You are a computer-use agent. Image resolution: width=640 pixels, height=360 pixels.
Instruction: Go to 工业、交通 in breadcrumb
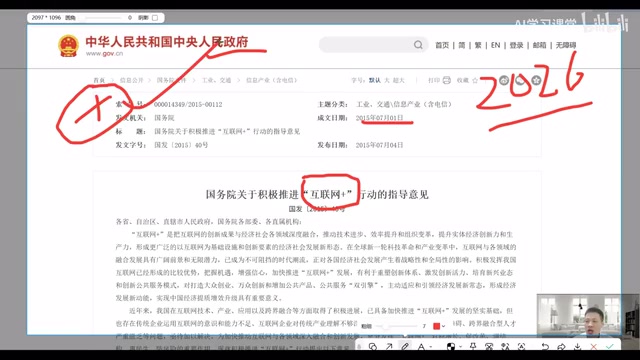pos(217,80)
